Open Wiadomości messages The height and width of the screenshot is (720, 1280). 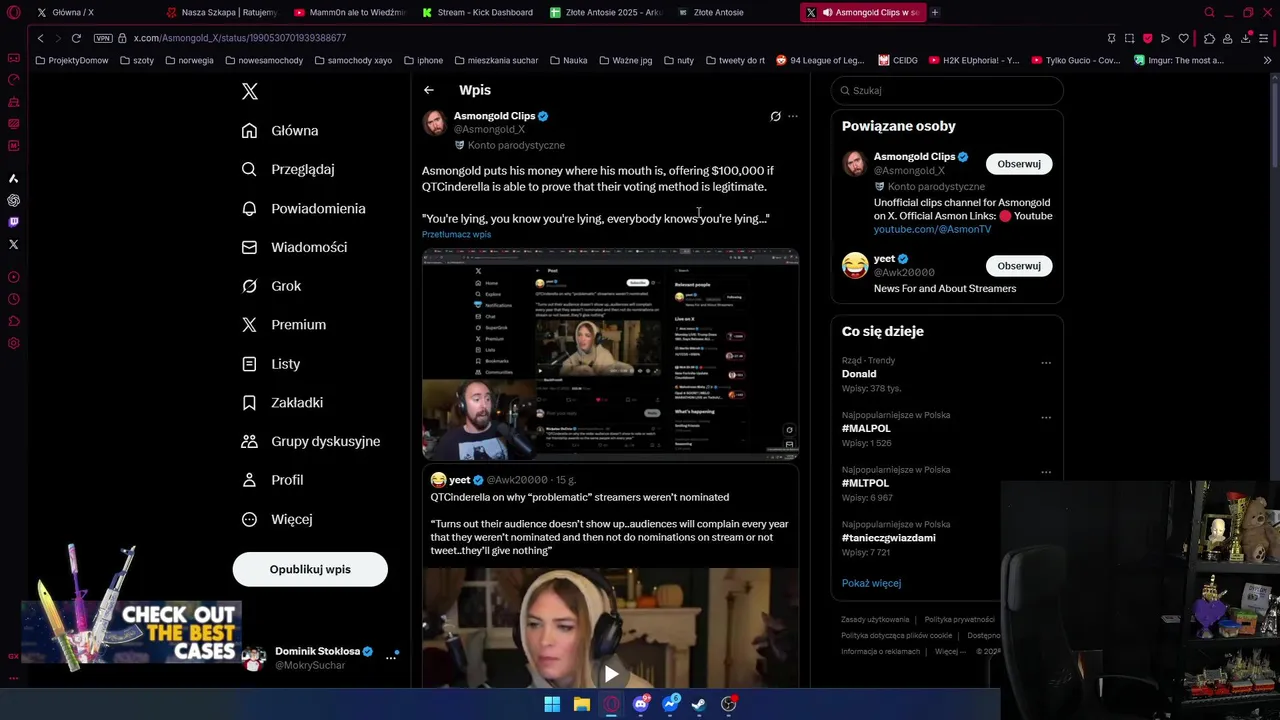click(x=295, y=247)
